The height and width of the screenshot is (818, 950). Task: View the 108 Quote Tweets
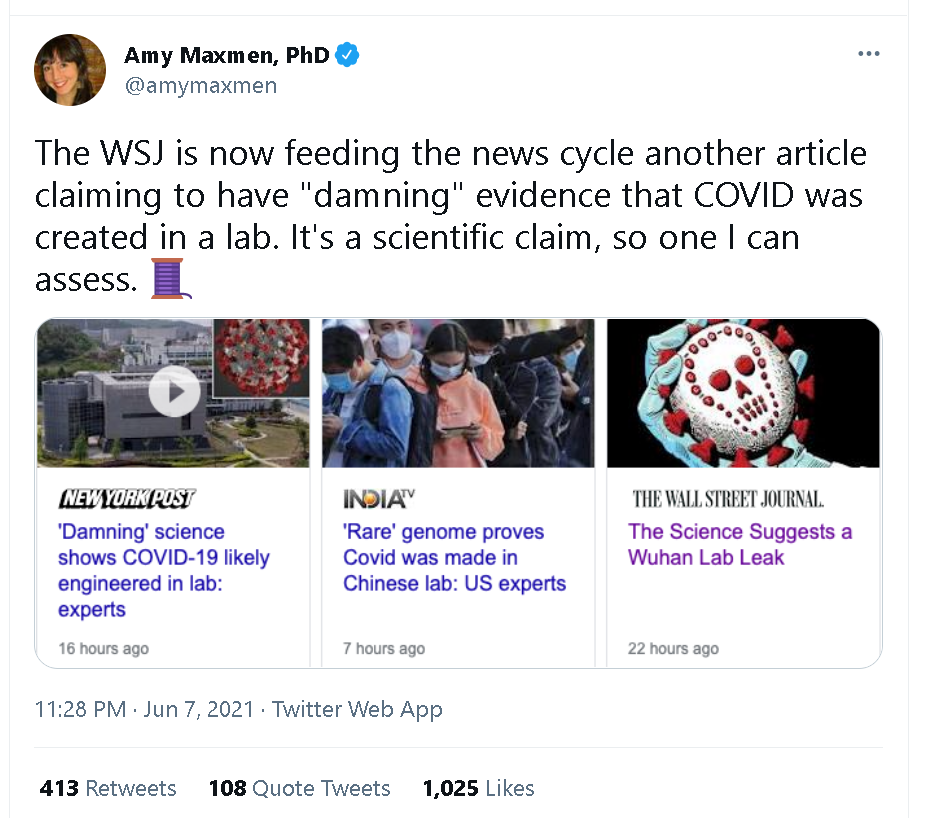(299, 788)
